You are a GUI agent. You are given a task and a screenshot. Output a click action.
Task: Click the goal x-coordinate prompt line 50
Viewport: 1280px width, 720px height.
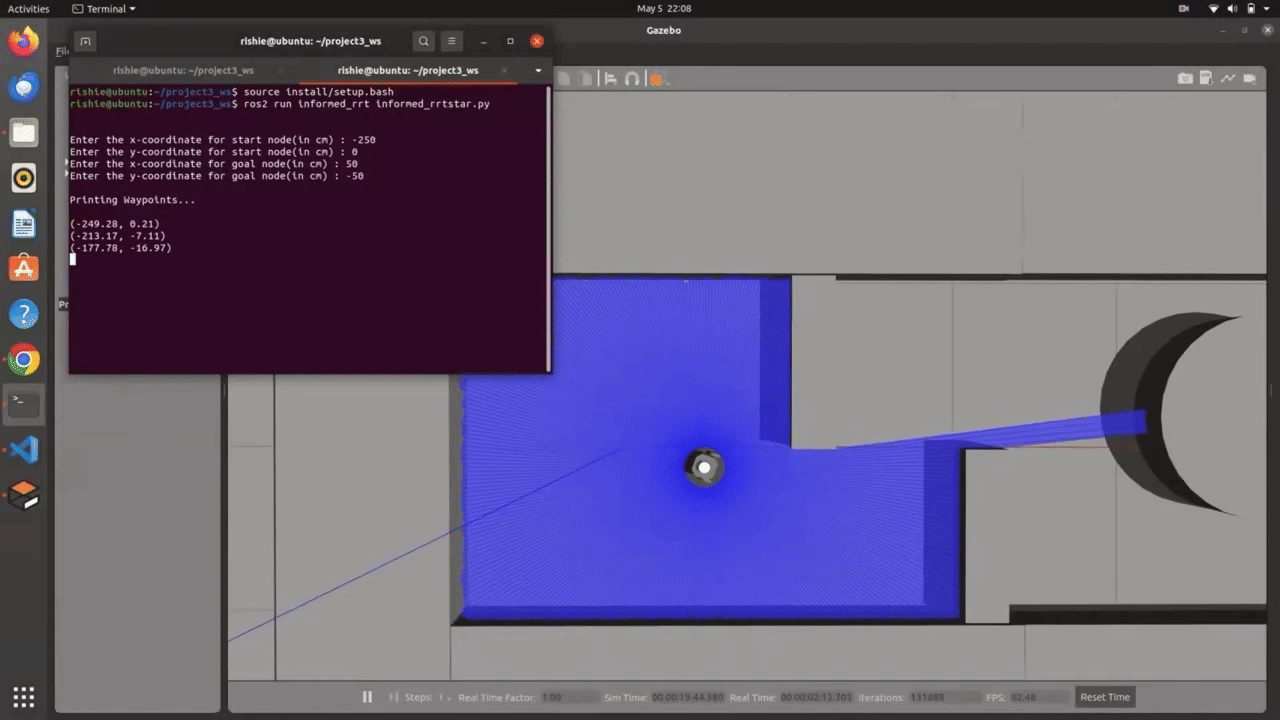213,164
